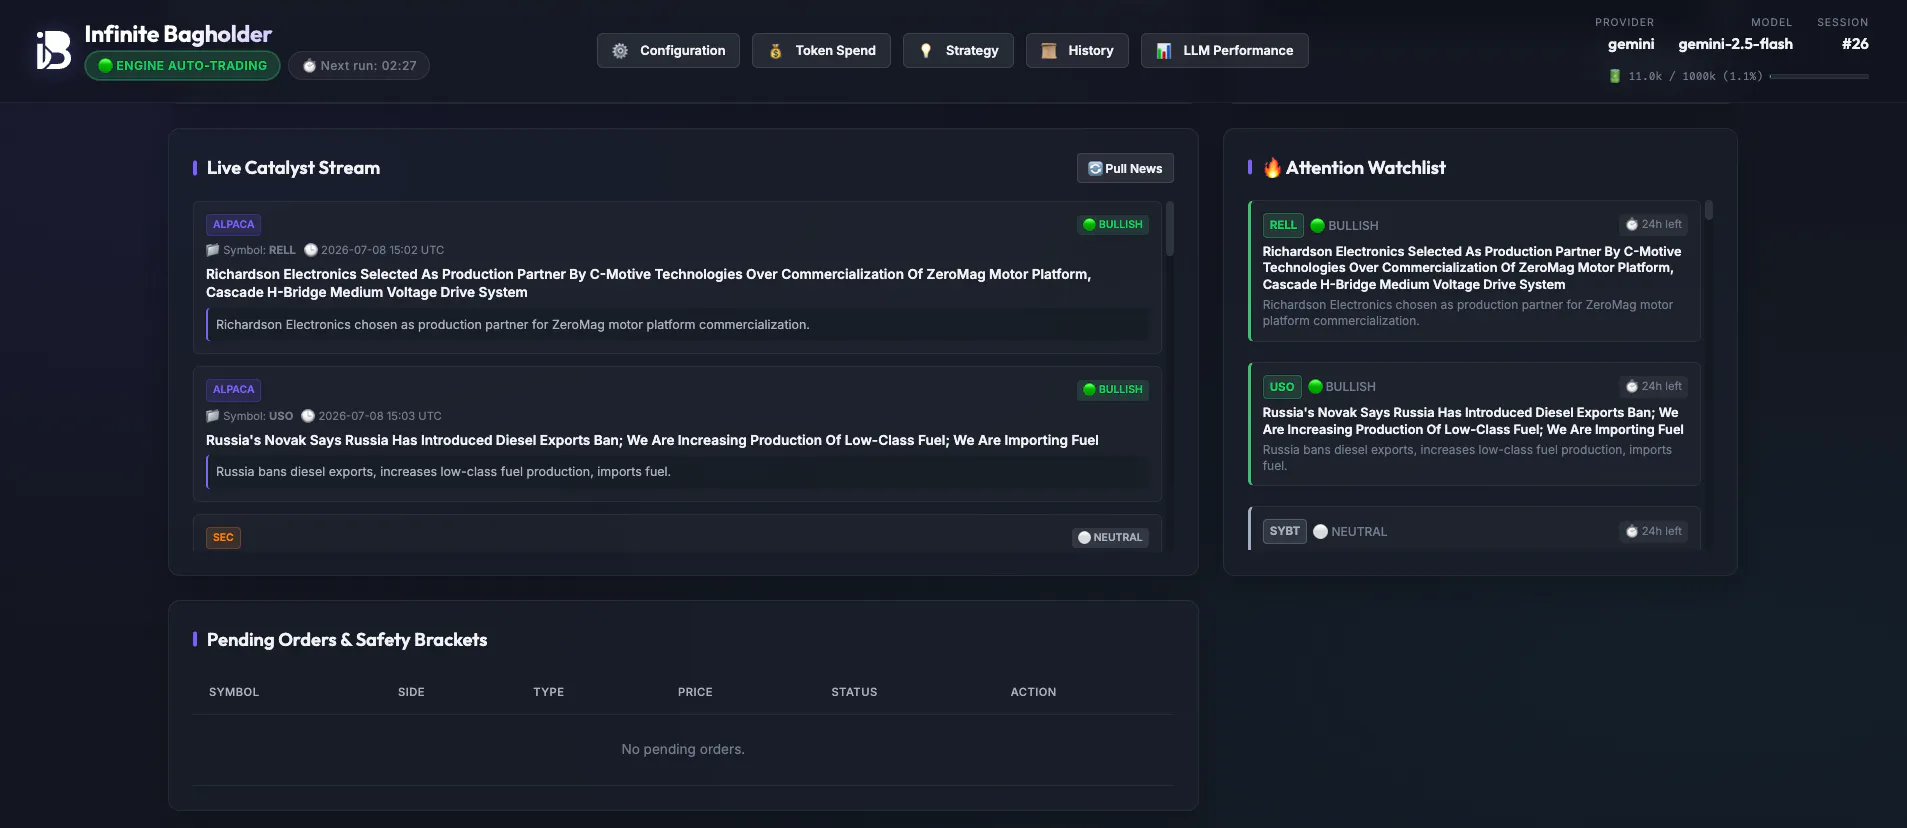The image size is (1907, 828).
Task: Click the Live Catalyst Stream scrollbar
Action: [1170, 228]
